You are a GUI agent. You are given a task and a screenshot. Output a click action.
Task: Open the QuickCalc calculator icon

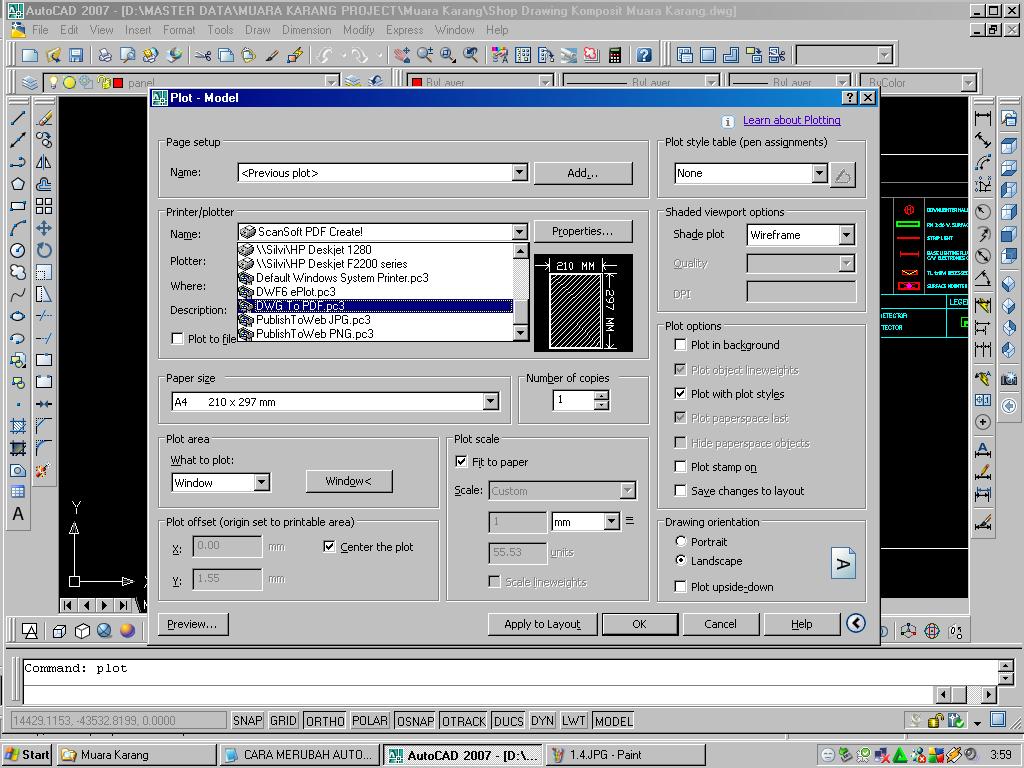click(615, 55)
